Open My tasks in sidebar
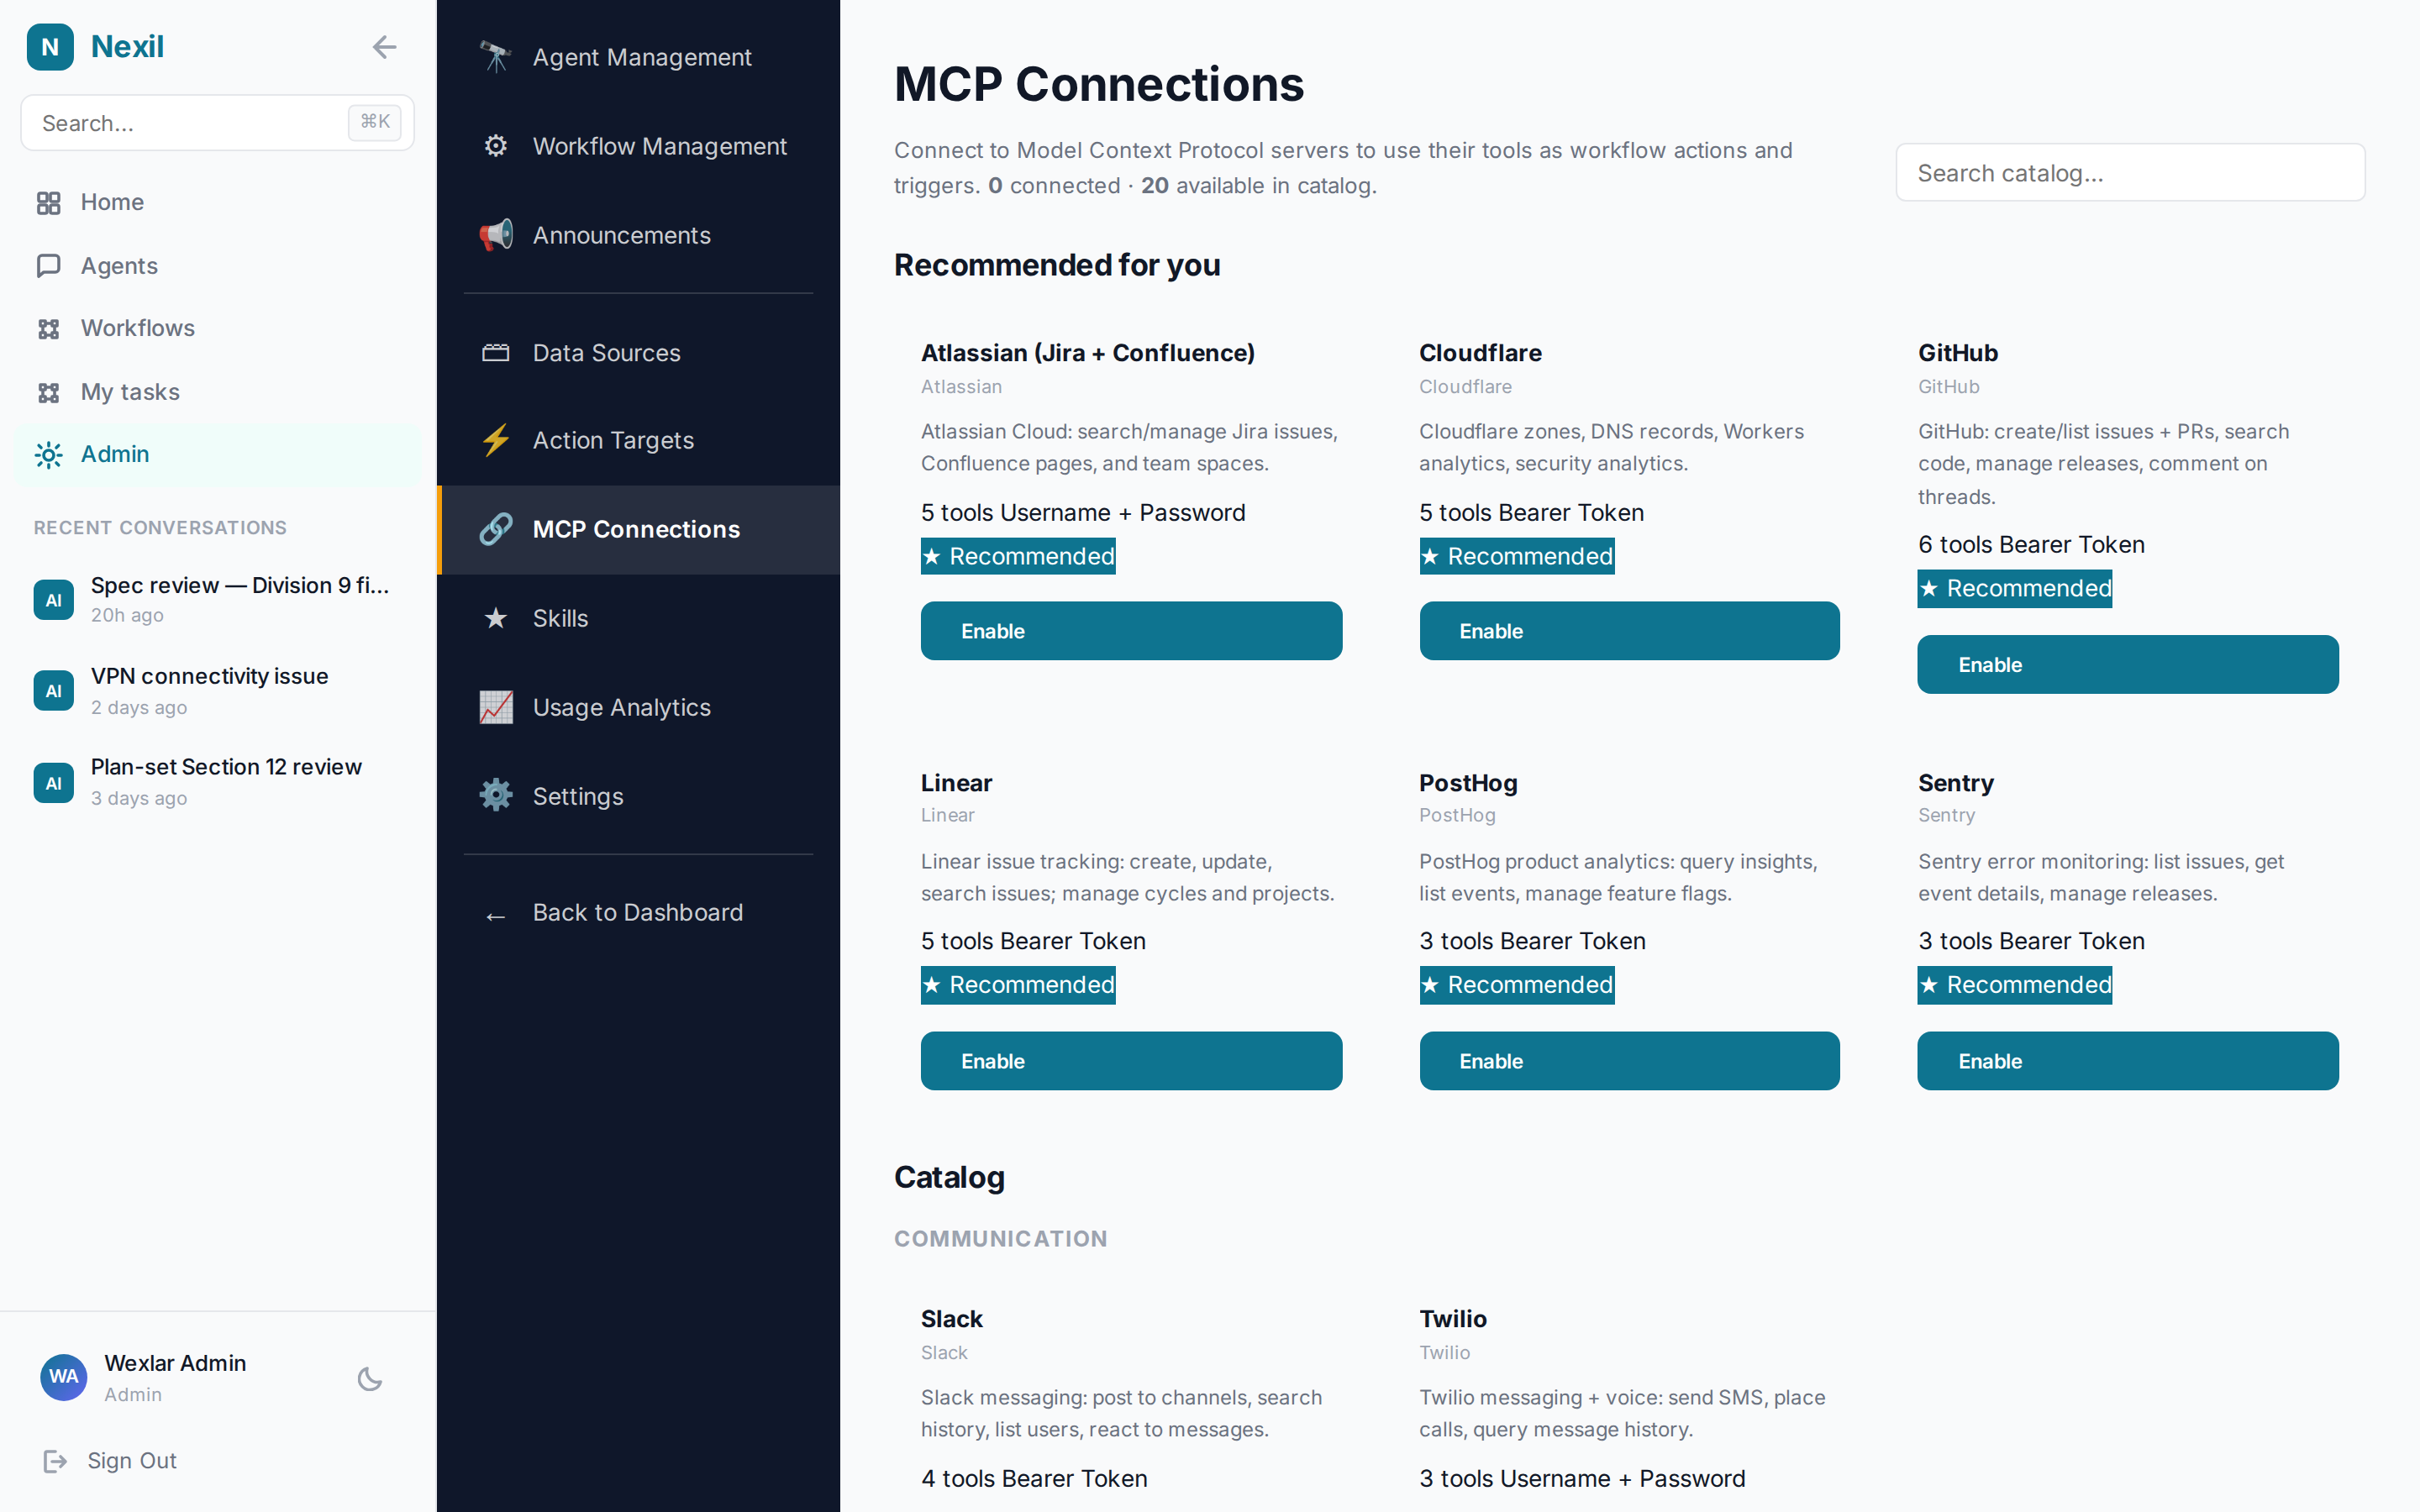This screenshot has width=2420, height=1512. (217, 392)
